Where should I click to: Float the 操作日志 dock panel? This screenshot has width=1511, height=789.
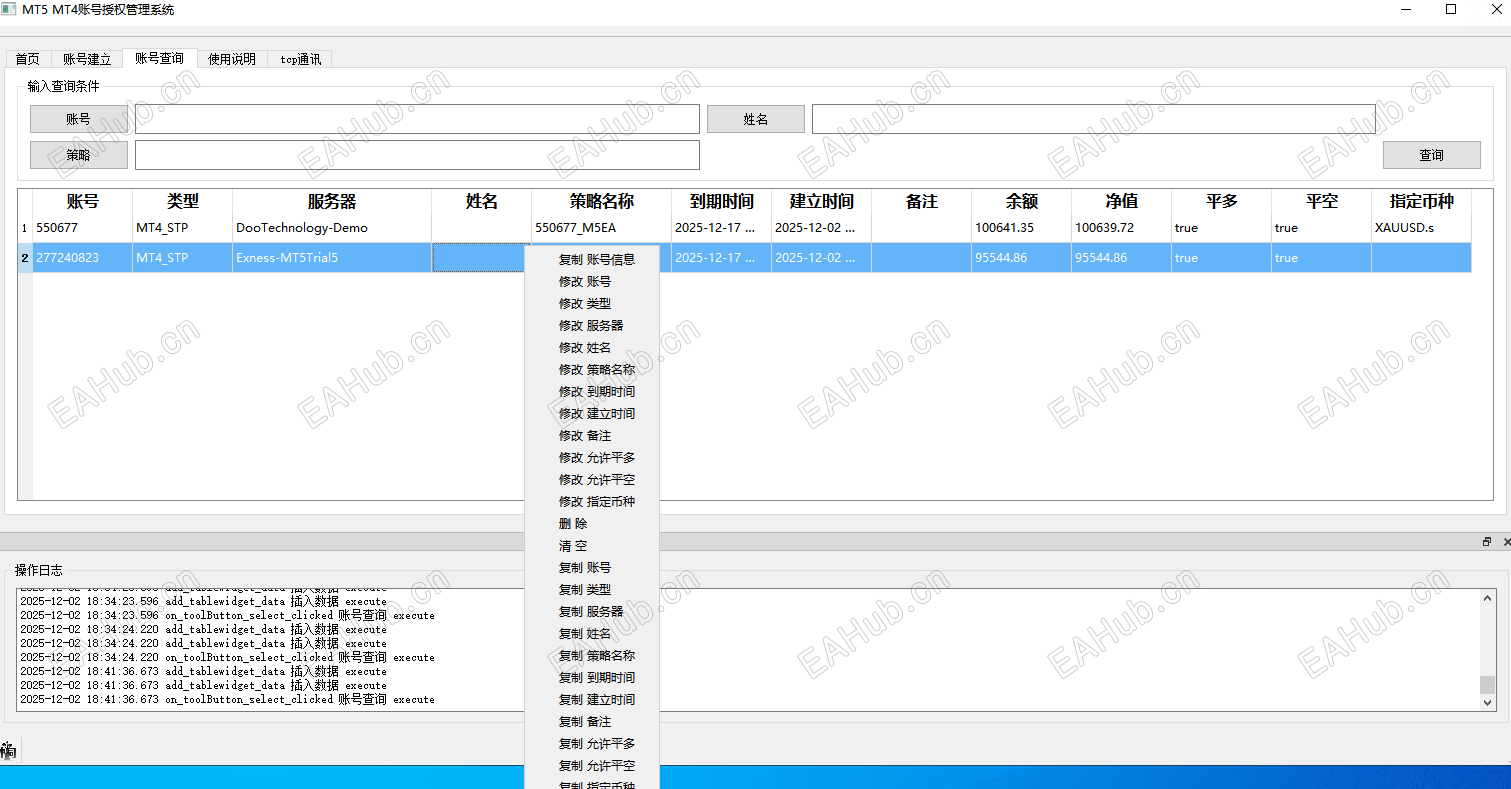click(1487, 541)
